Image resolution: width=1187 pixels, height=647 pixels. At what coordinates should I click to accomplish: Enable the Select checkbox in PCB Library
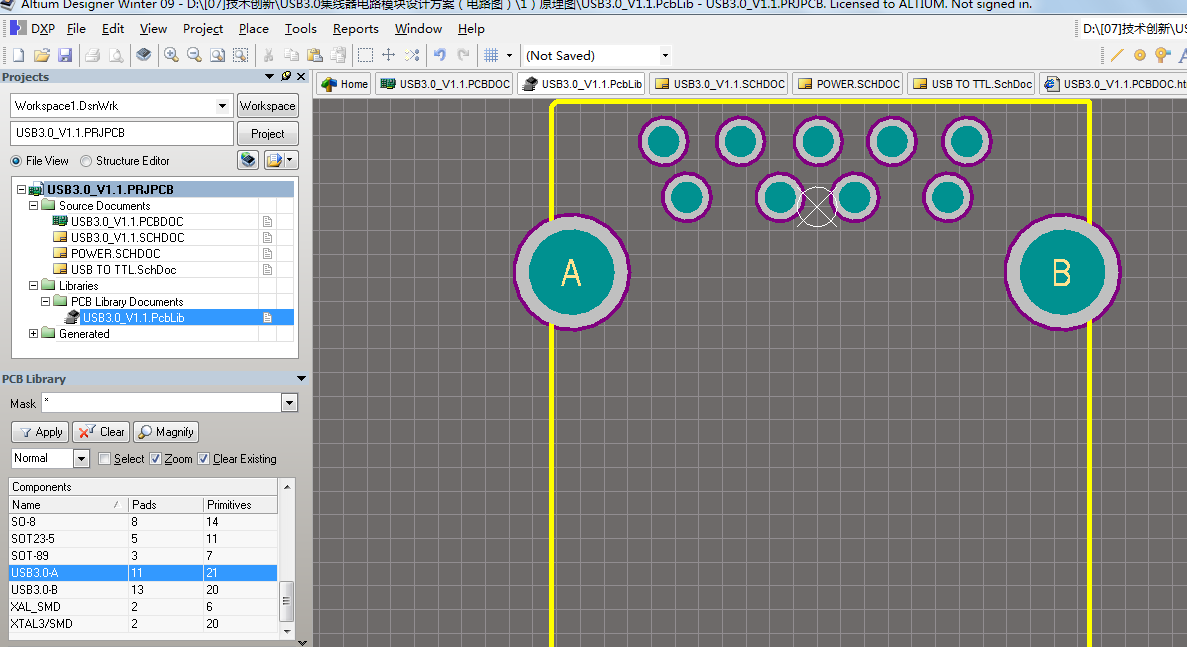pos(104,459)
